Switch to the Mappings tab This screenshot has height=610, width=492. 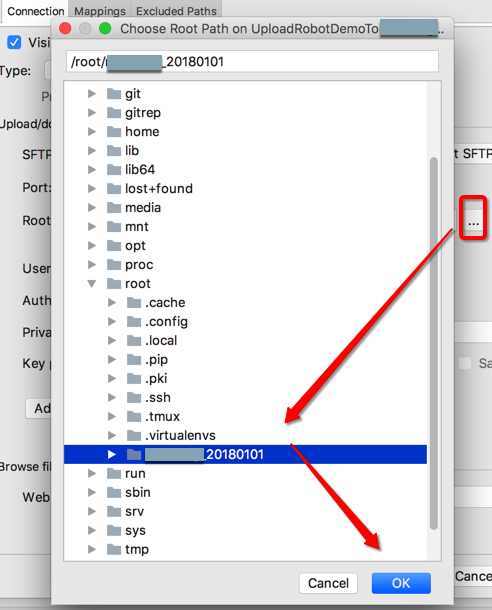pos(100,11)
